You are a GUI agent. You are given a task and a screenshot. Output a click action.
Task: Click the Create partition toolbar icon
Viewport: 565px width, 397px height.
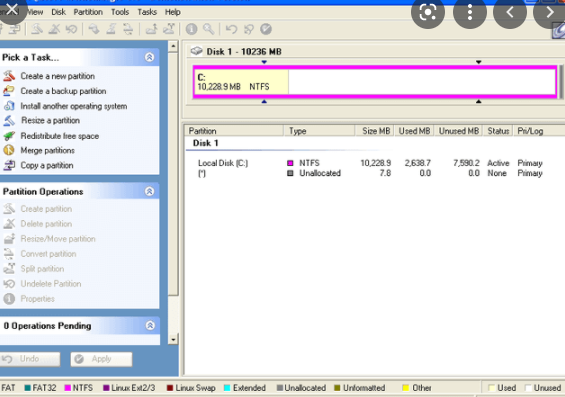click(x=37, y=29)
